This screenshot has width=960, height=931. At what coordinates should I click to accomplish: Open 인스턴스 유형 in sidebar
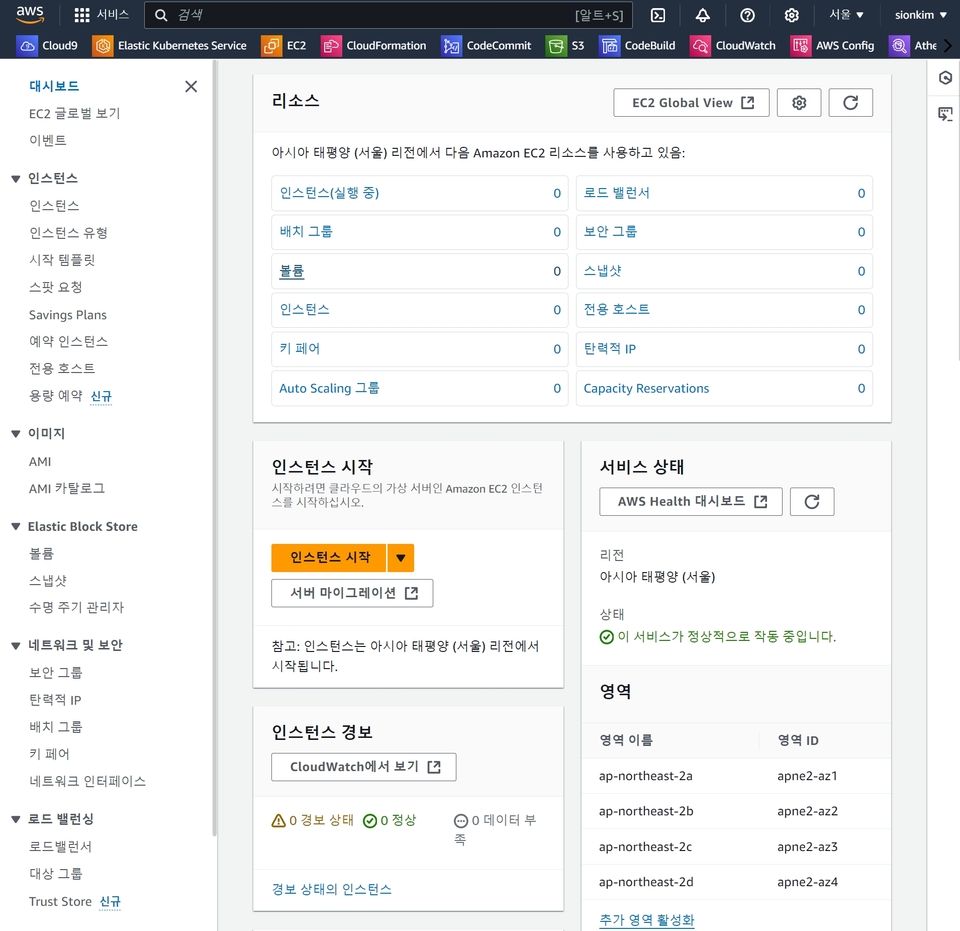pyautogui.click(x=68, y=233)
